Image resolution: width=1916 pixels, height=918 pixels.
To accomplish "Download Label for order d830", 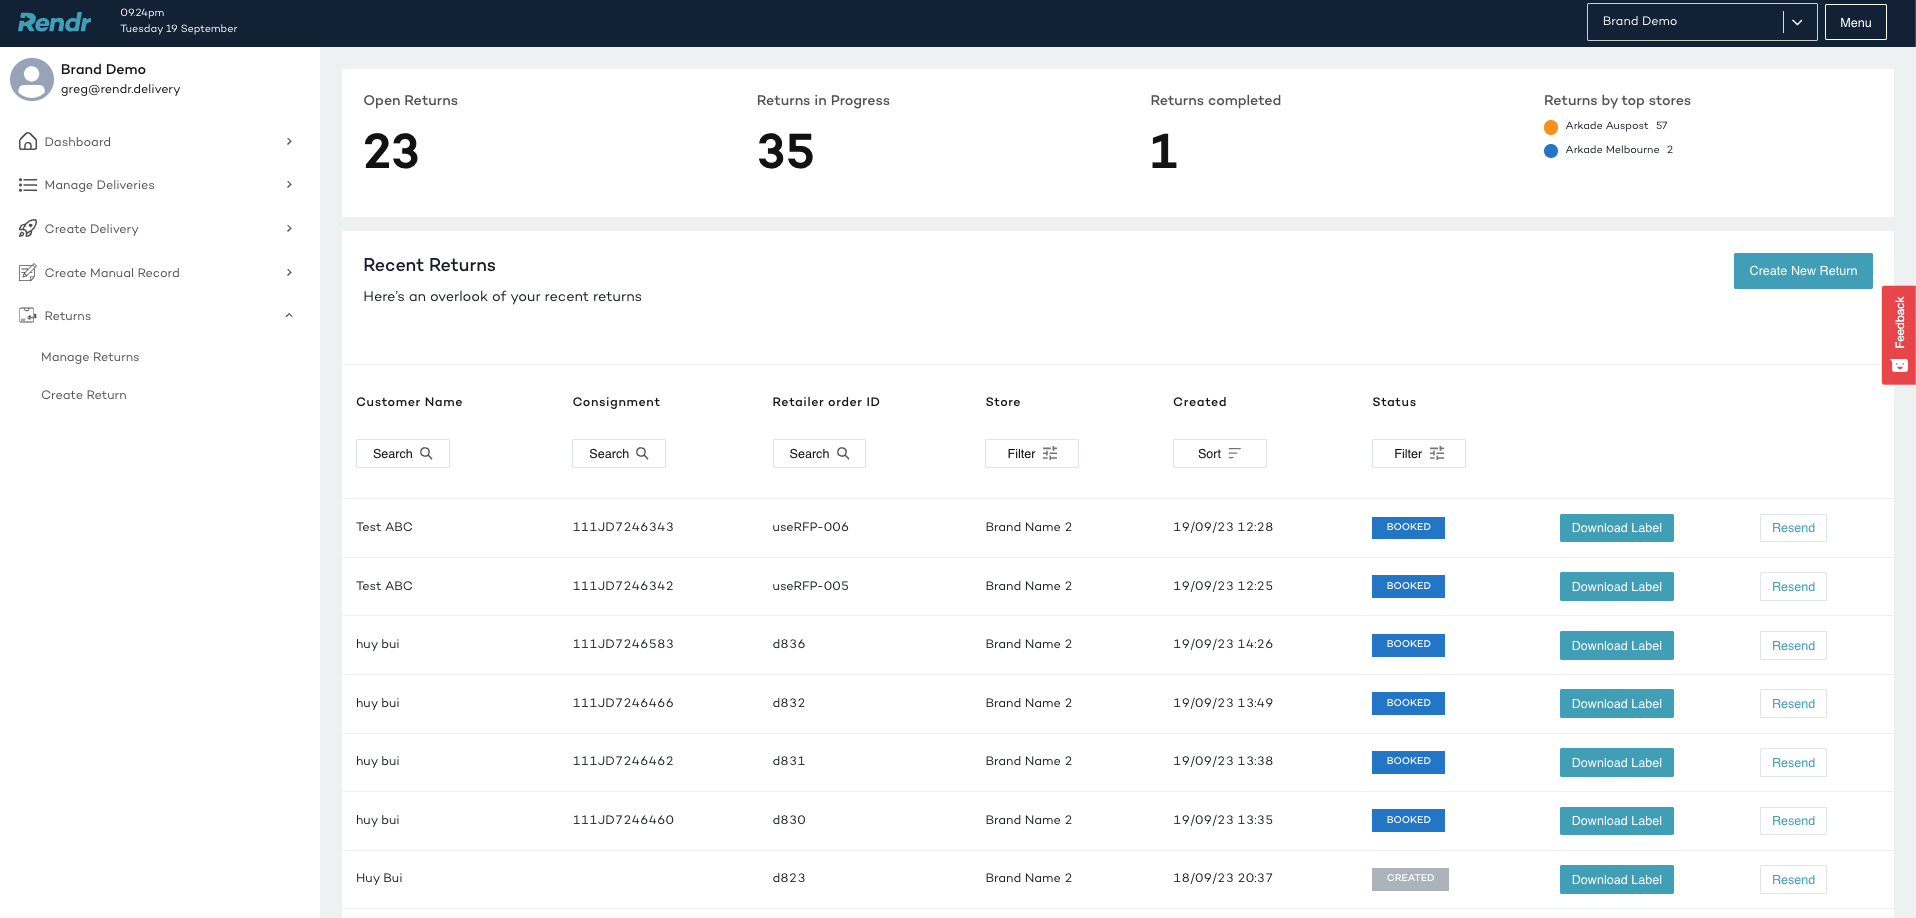I will pyautogui.click(x=1617, y=821).
